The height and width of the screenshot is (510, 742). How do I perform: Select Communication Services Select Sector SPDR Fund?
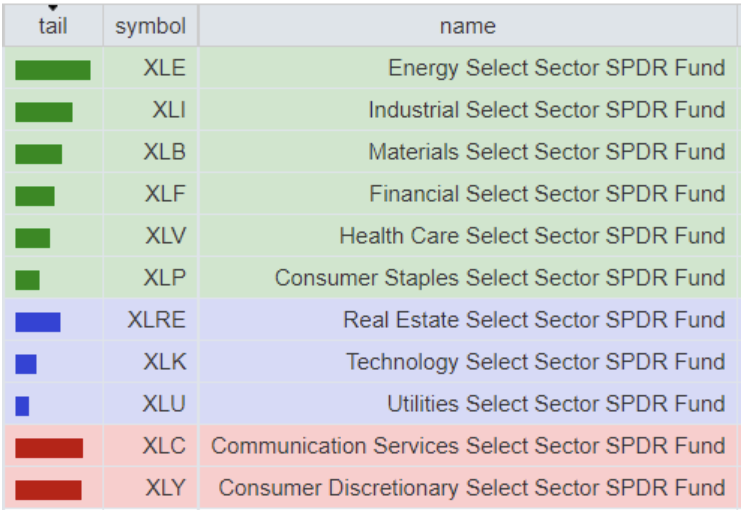(x=468, y=446)
